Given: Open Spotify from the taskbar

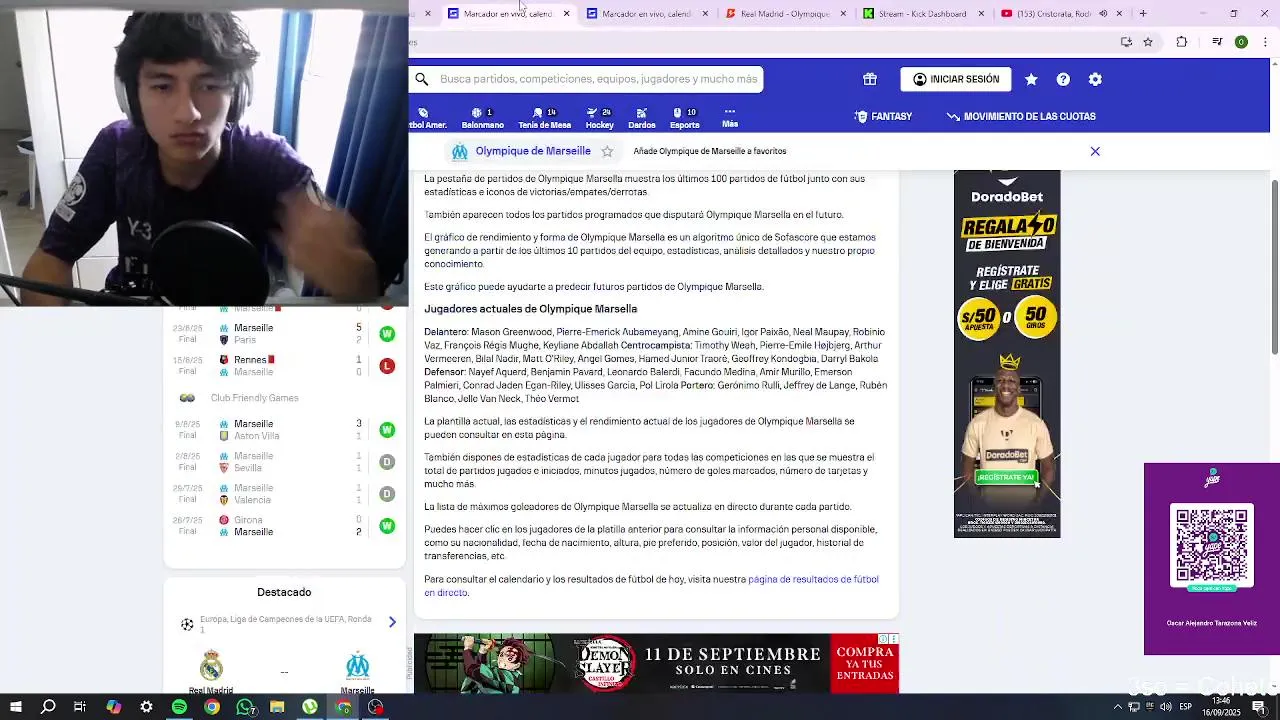Looking at the screenshot, I should [179, 707].
